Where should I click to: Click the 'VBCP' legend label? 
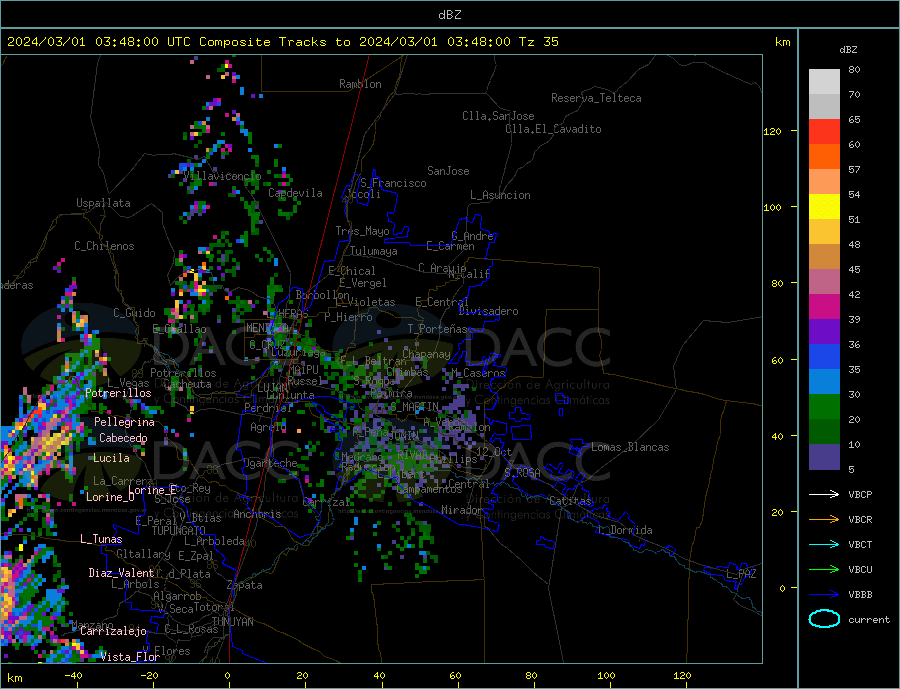tap(860, 494)
